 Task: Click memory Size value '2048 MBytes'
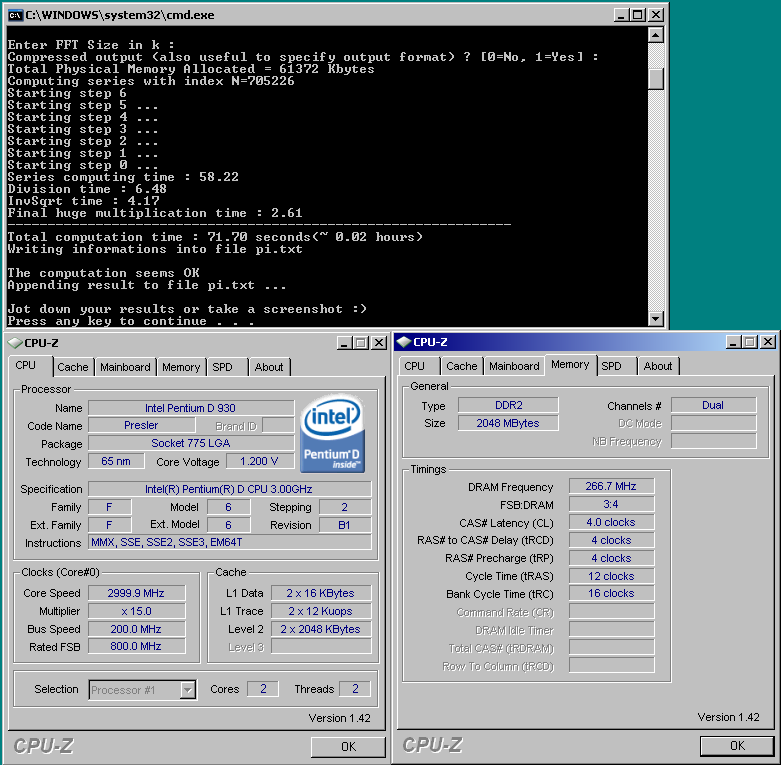[x=508, y=423]
